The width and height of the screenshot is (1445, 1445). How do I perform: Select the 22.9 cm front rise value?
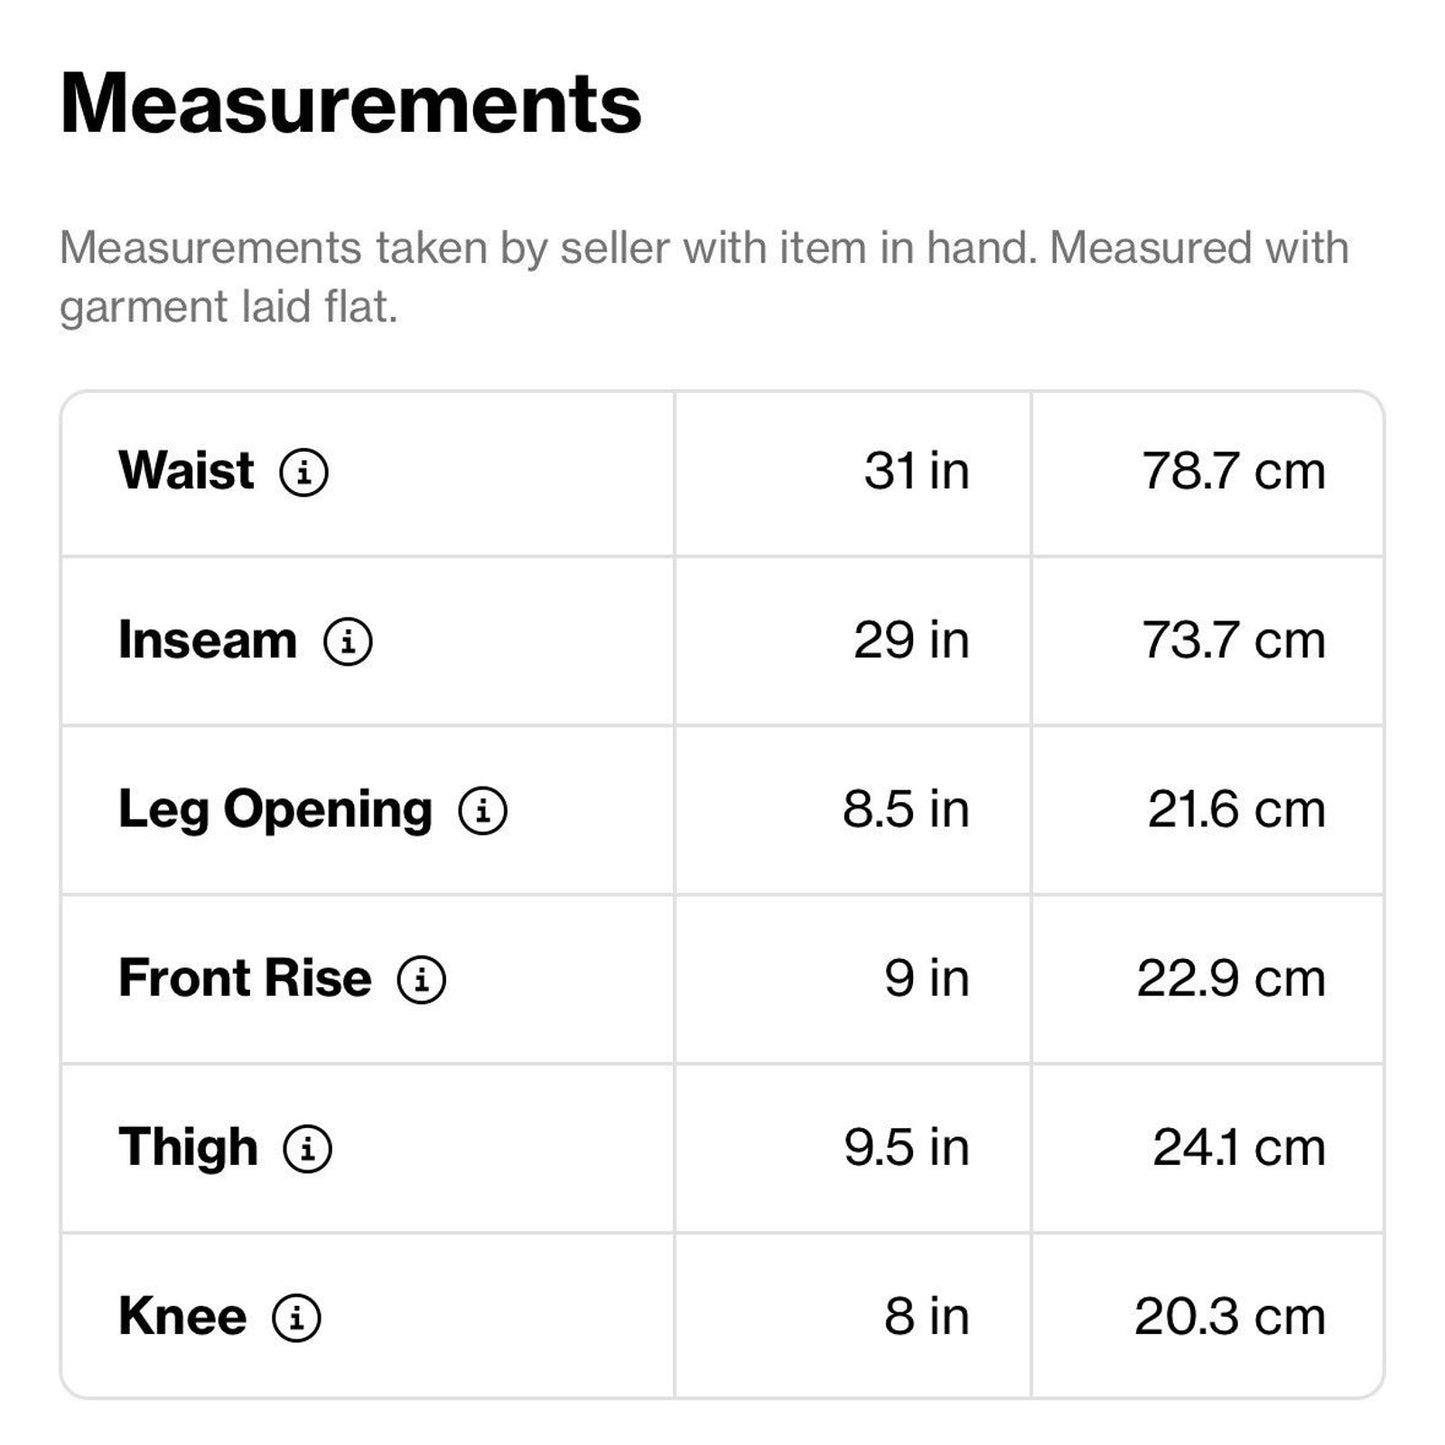click(1231, 978)
